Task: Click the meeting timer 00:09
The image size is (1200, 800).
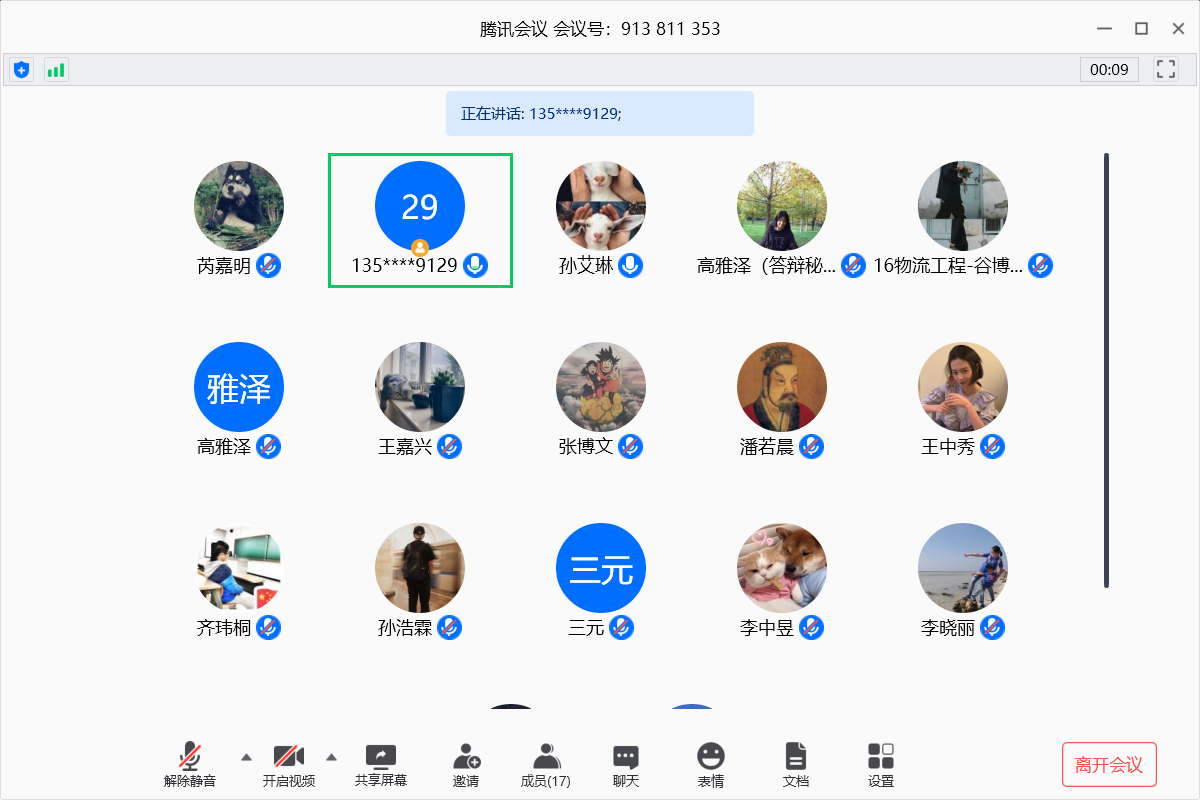Action: (x=1109, y=69)
